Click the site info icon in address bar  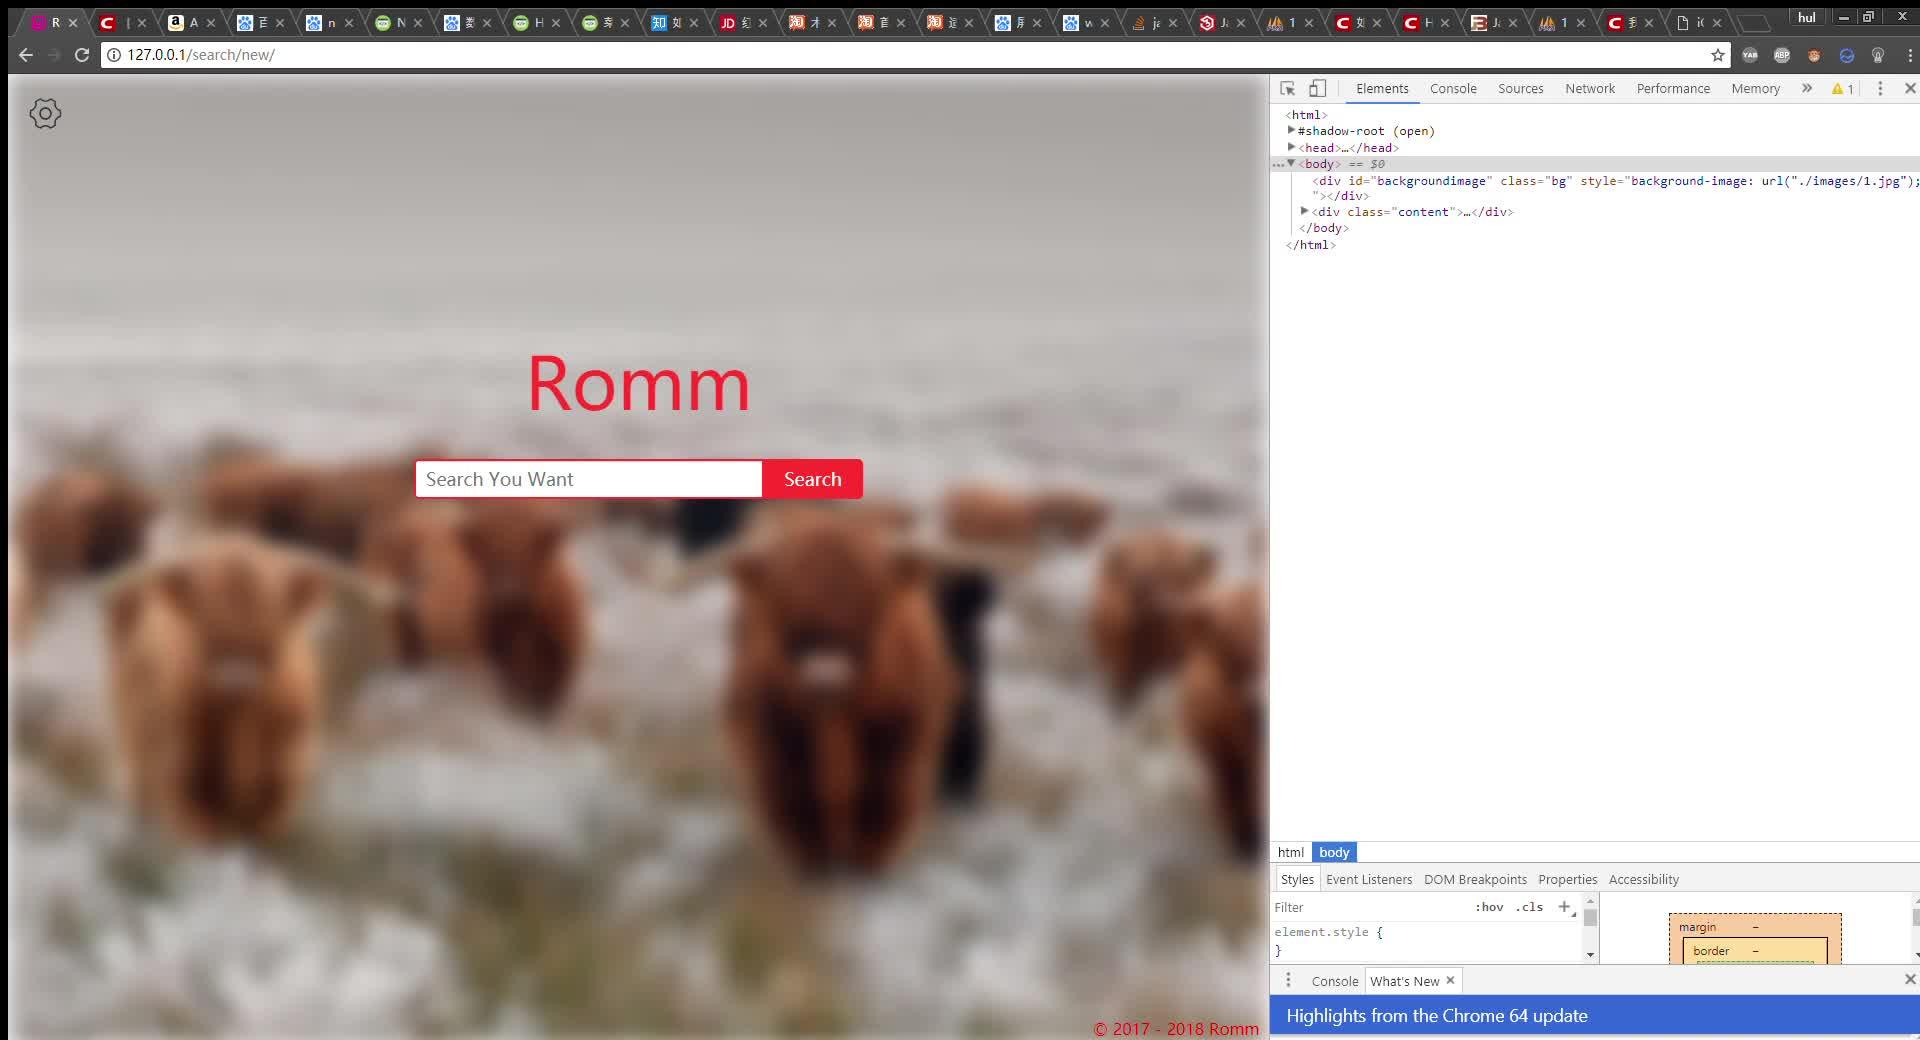click(114, 55)
